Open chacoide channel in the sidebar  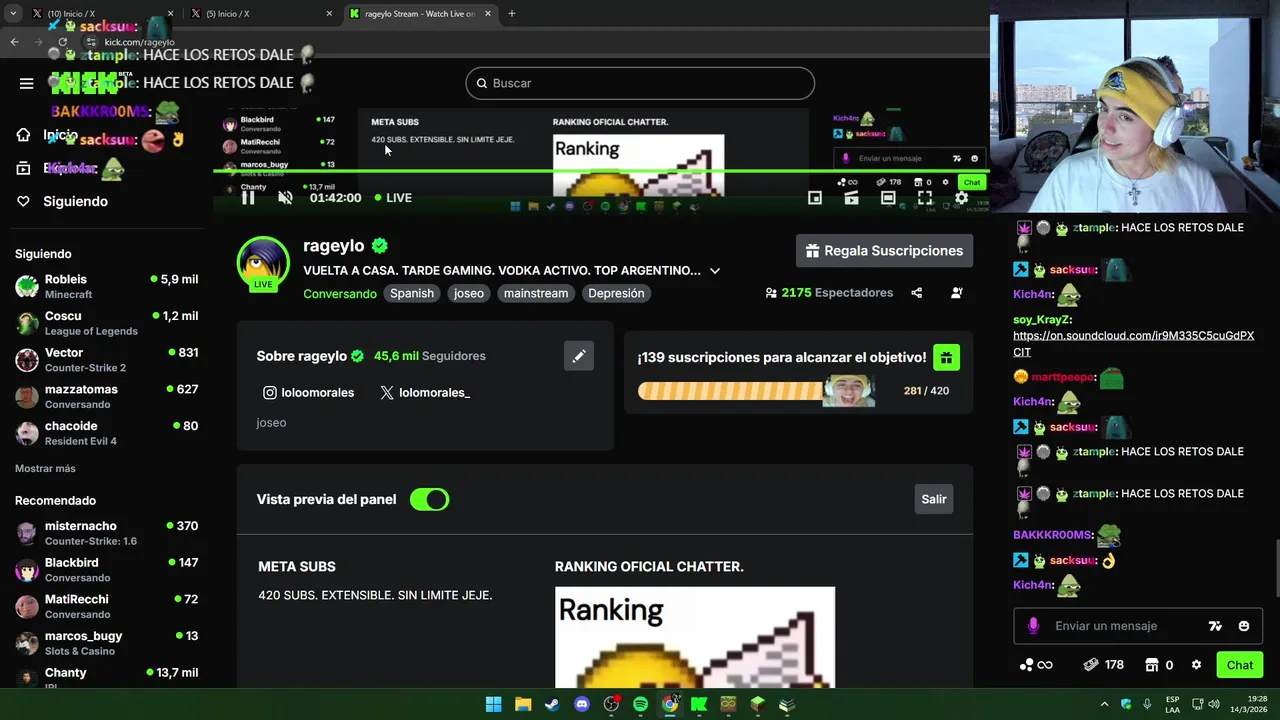click(x=107, y=433)
